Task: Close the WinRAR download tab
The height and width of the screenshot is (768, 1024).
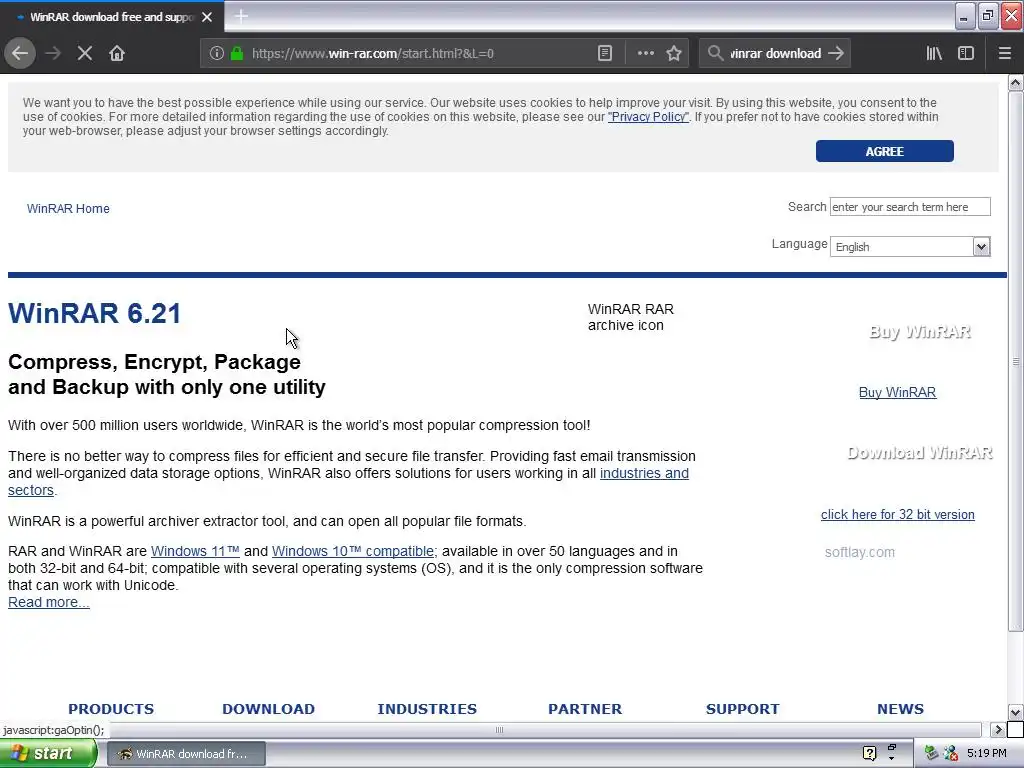Action: click(207, 17)
